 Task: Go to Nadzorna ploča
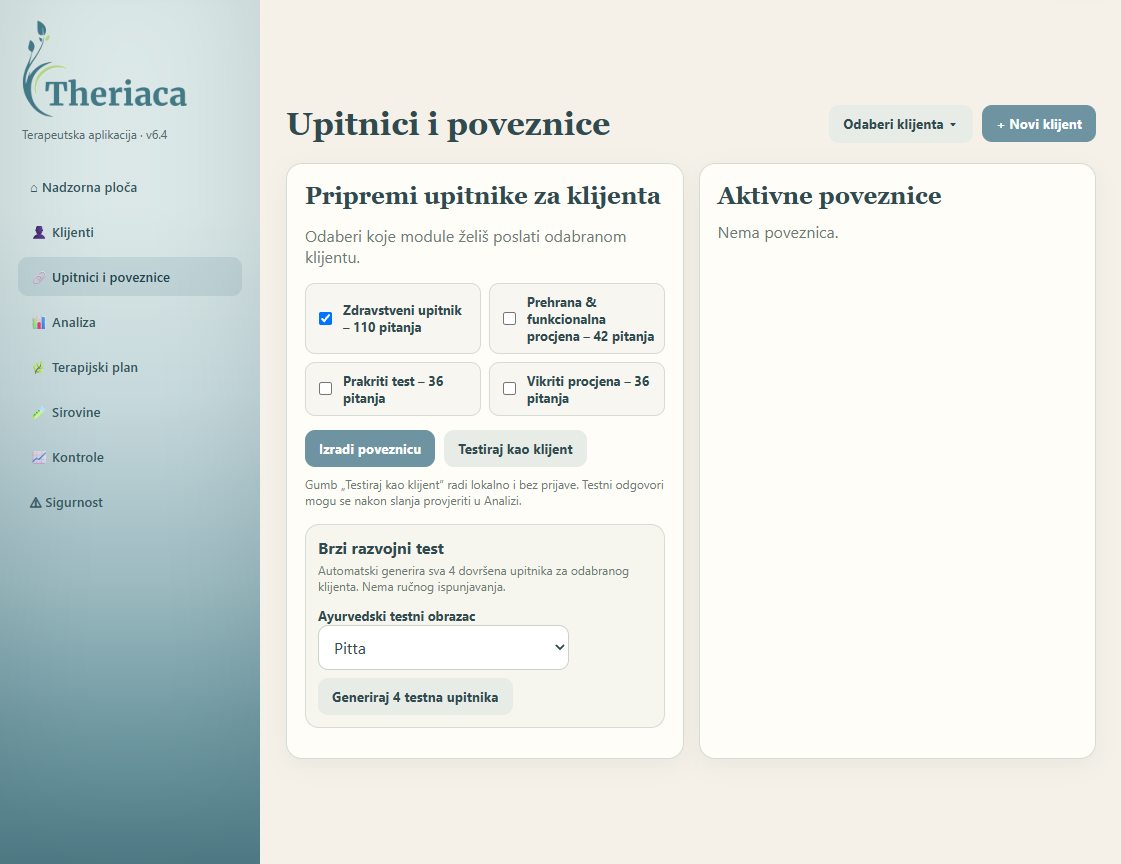pos(130,187)
